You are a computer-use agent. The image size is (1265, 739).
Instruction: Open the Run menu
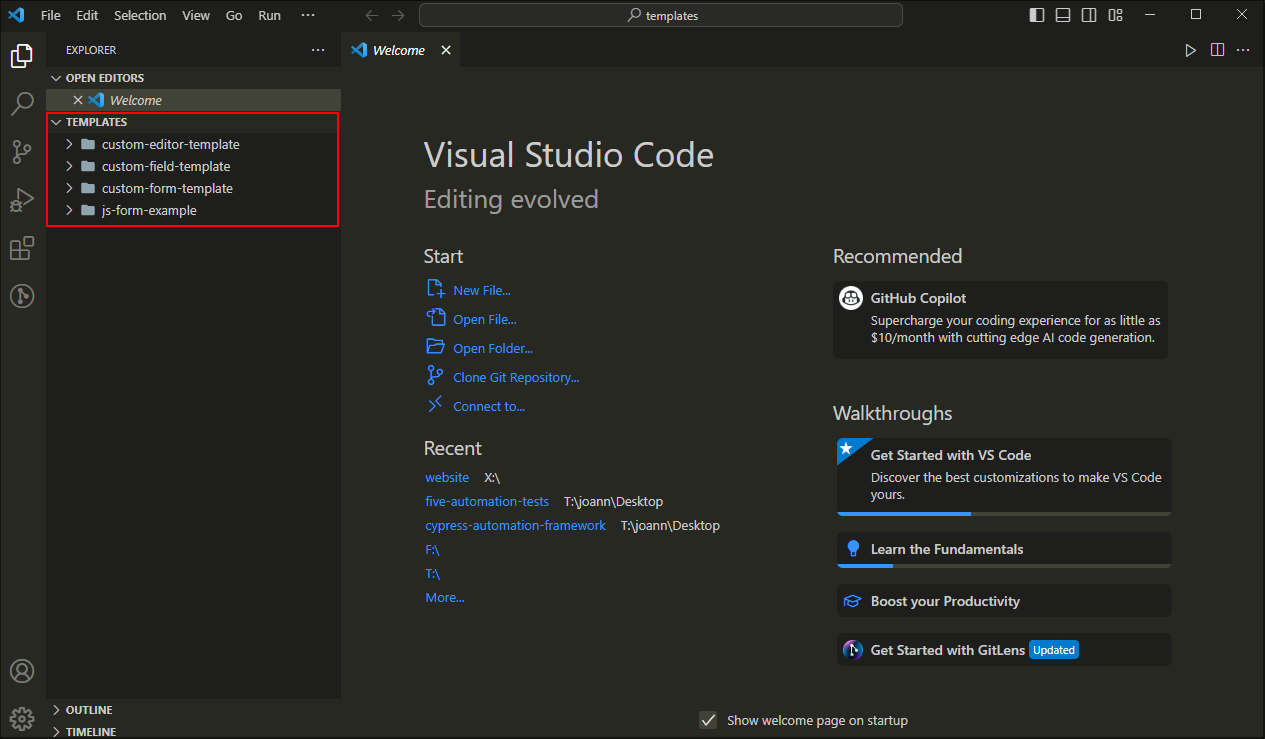click(x=269, y=15)
